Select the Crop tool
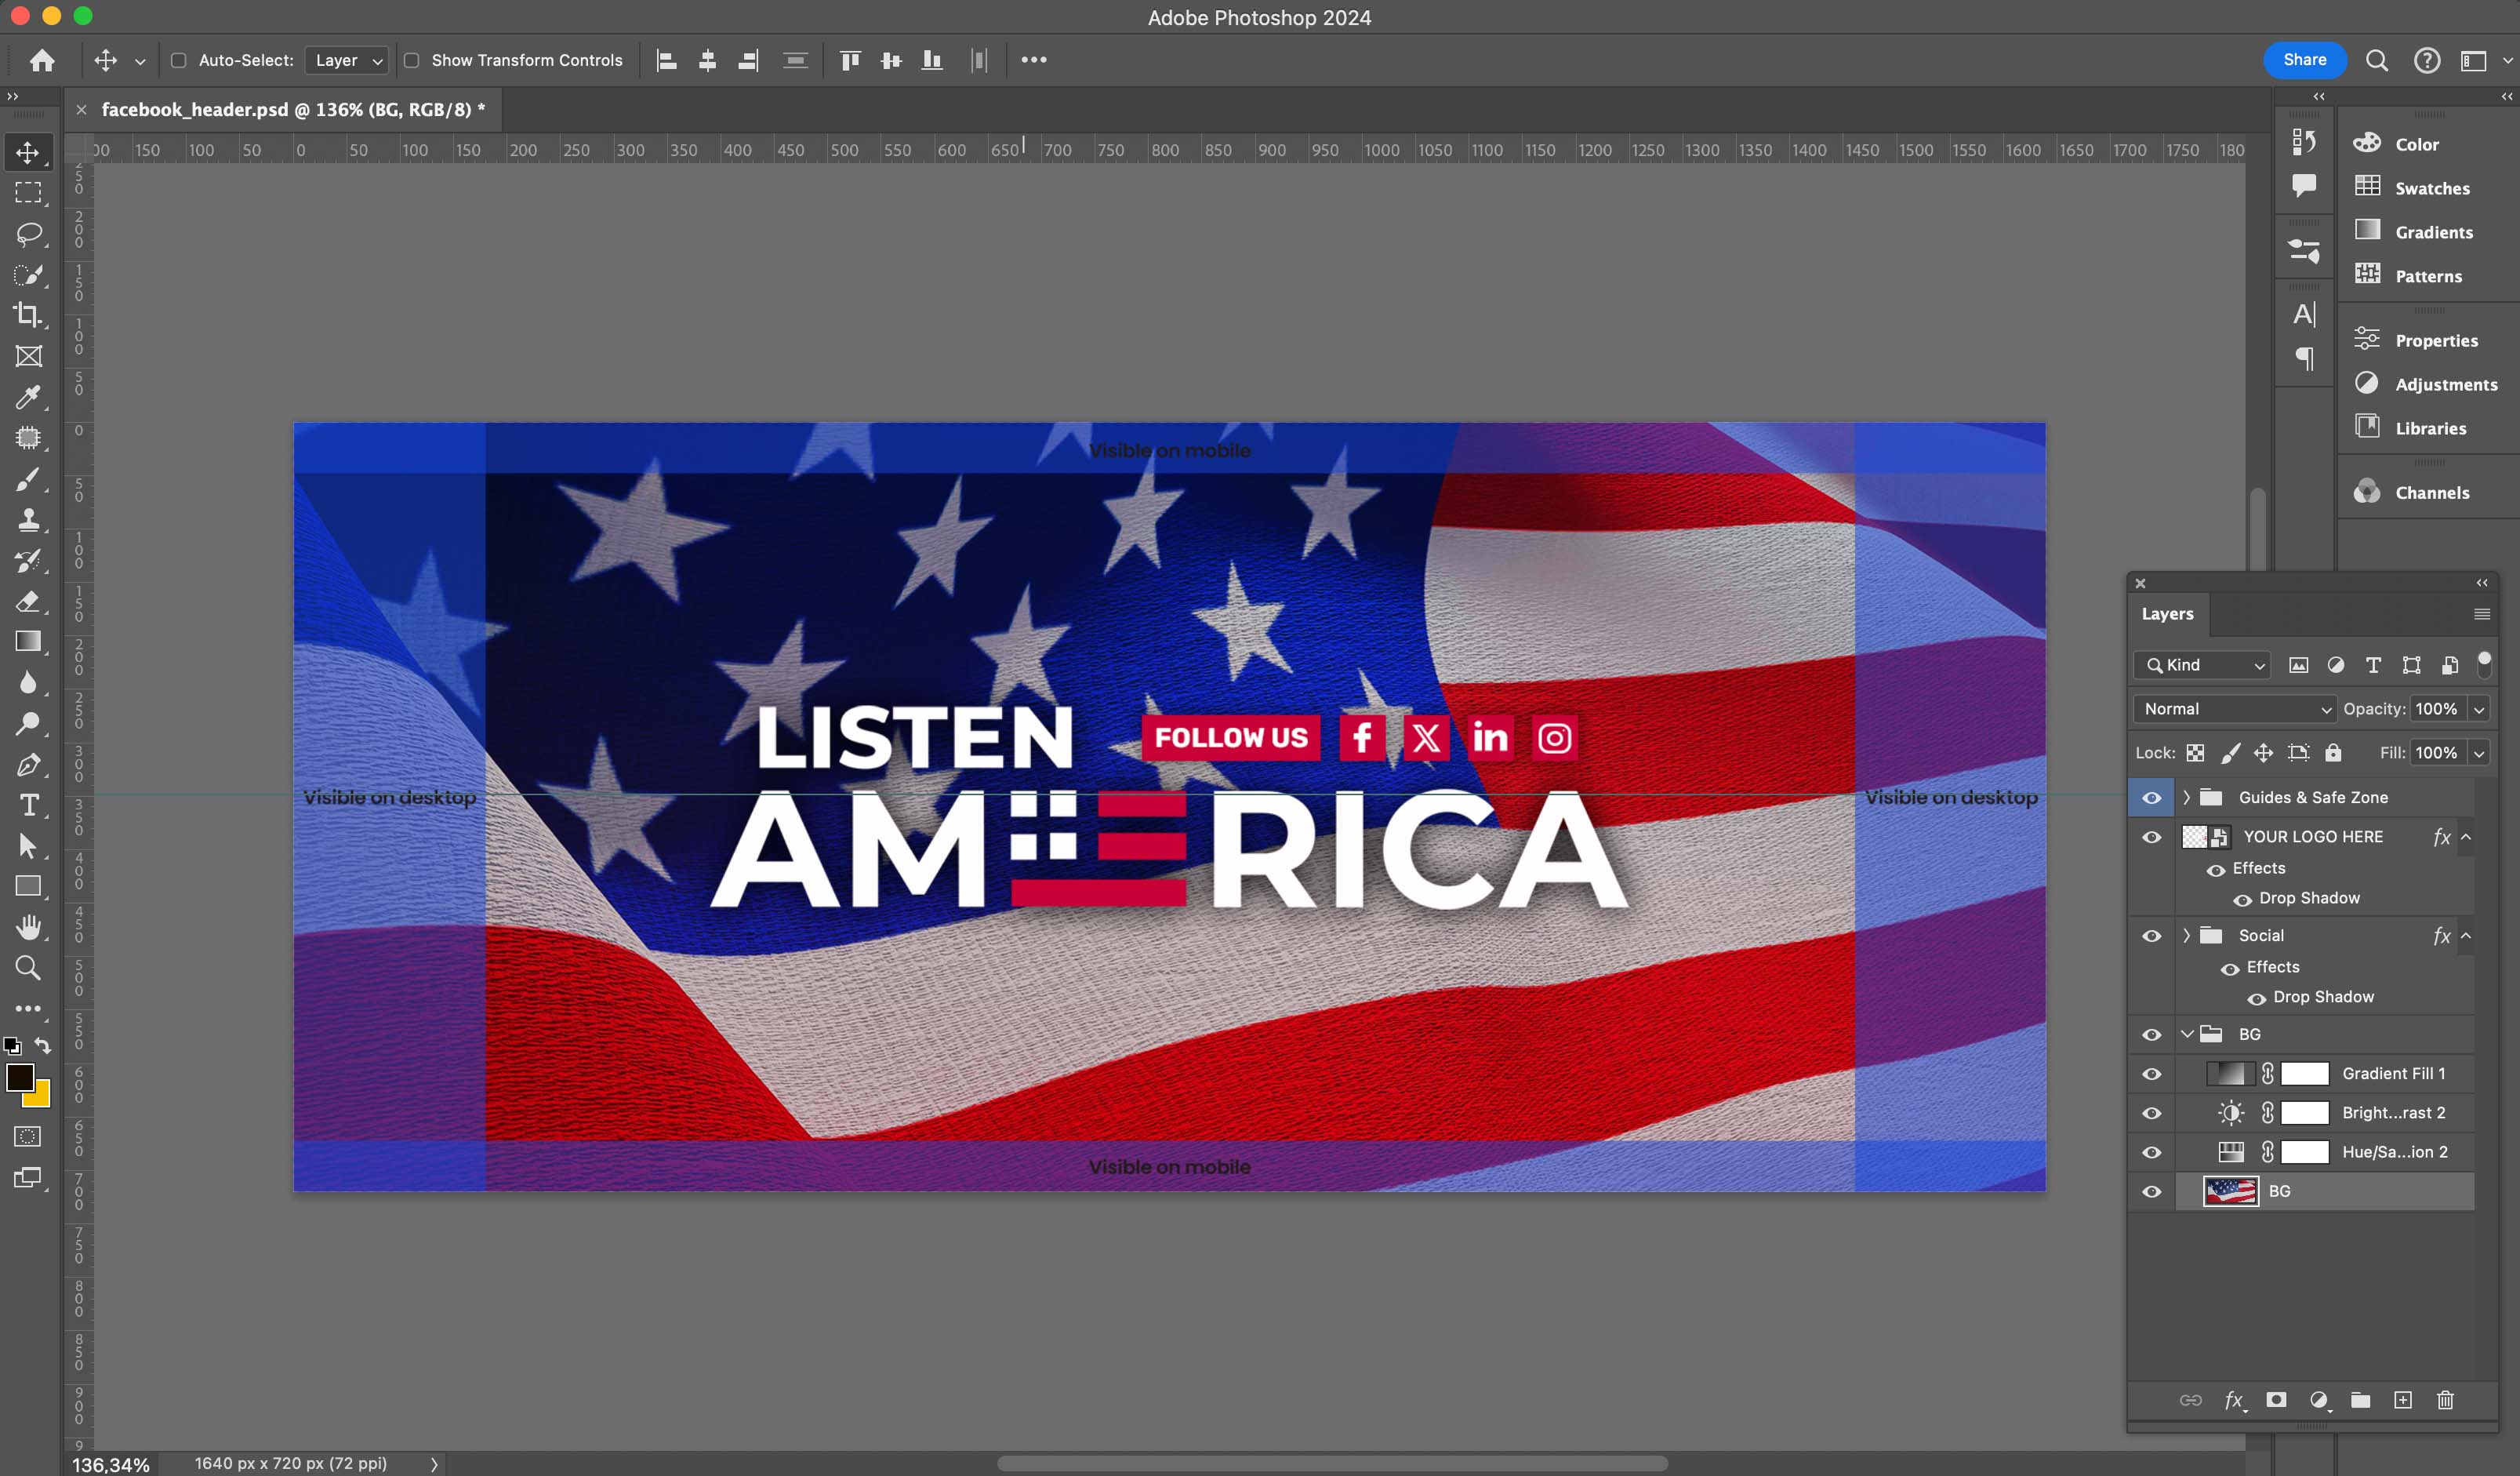2520x1476 pixels. pyautogui.click(x=28, y=315)
